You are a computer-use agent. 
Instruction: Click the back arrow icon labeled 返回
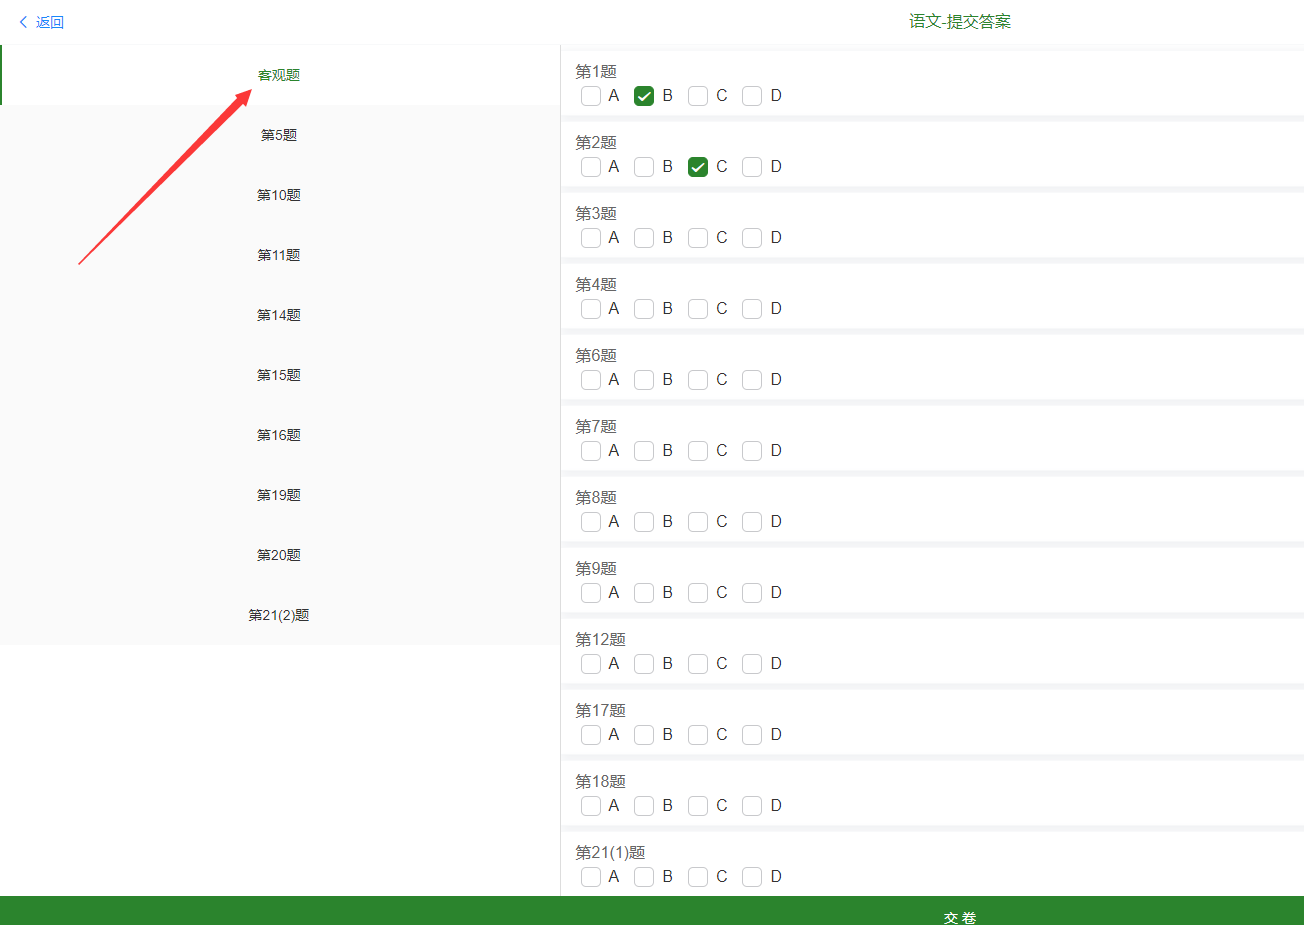click(x=24, y=22)
